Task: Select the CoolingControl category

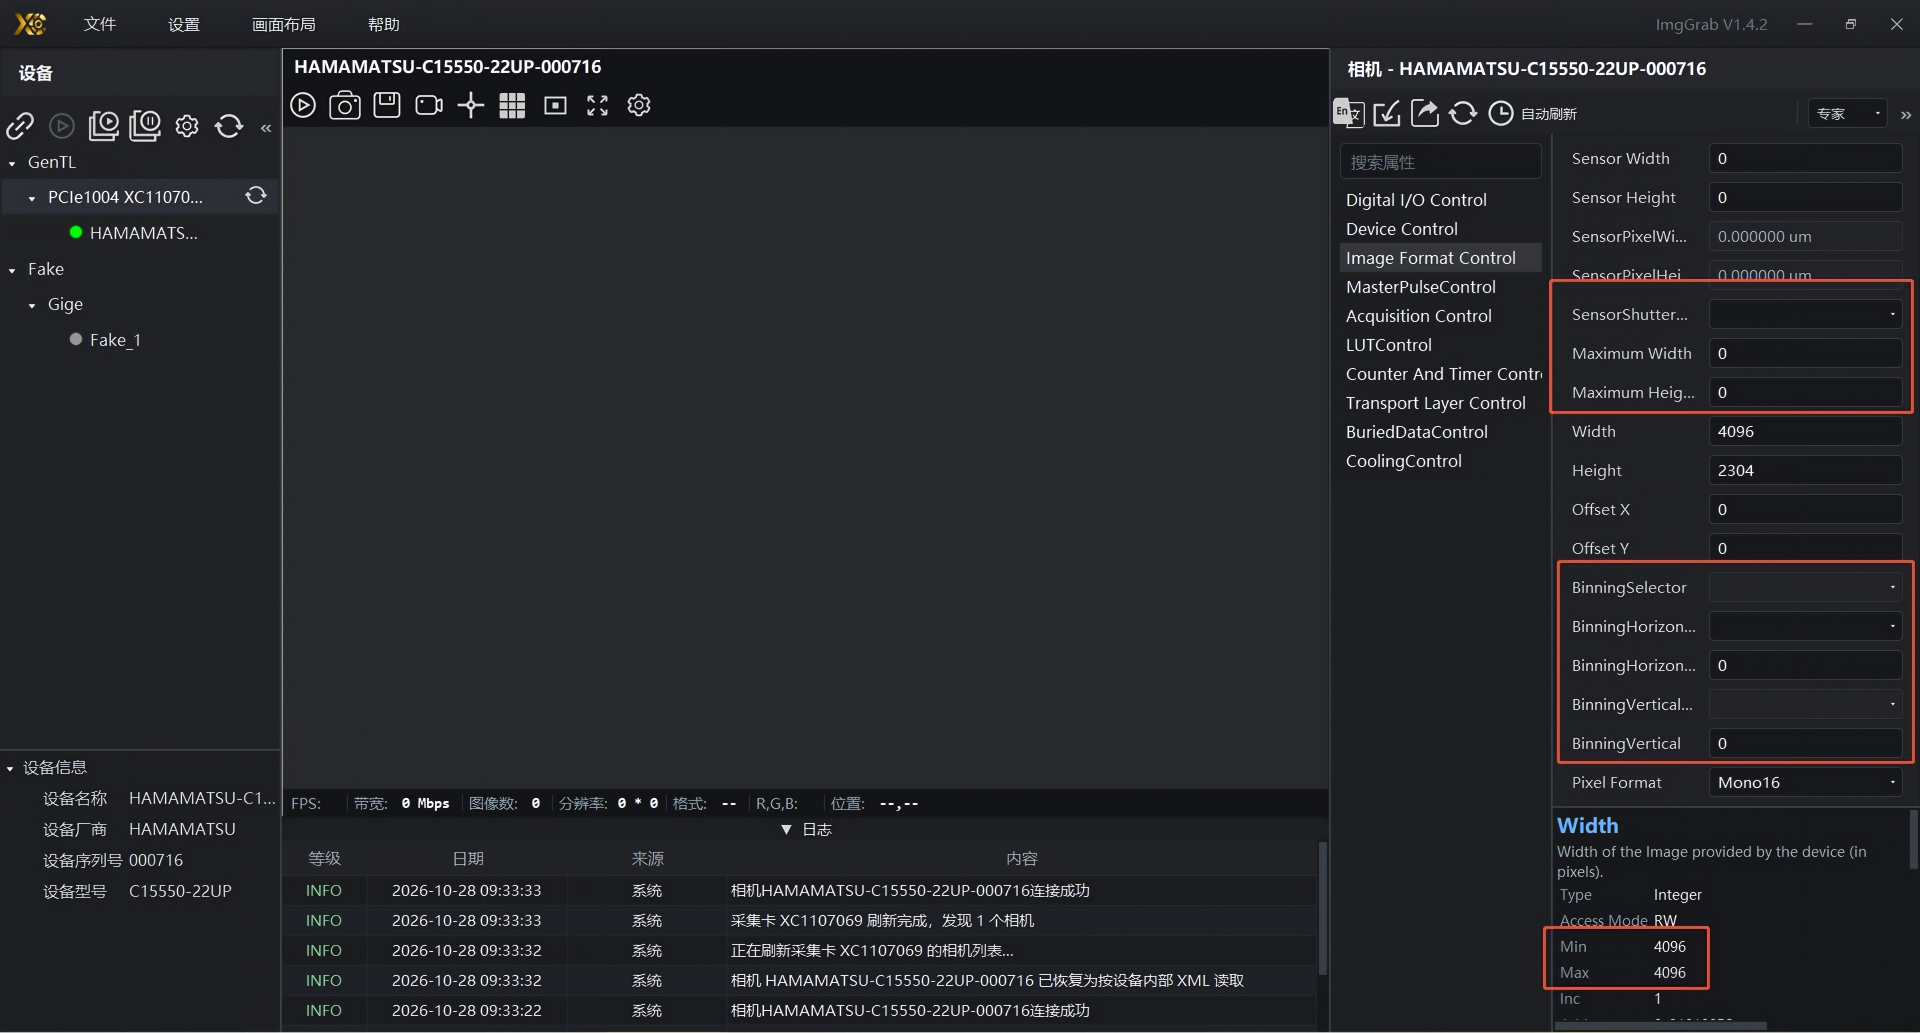Action: tap(1403, 461)
